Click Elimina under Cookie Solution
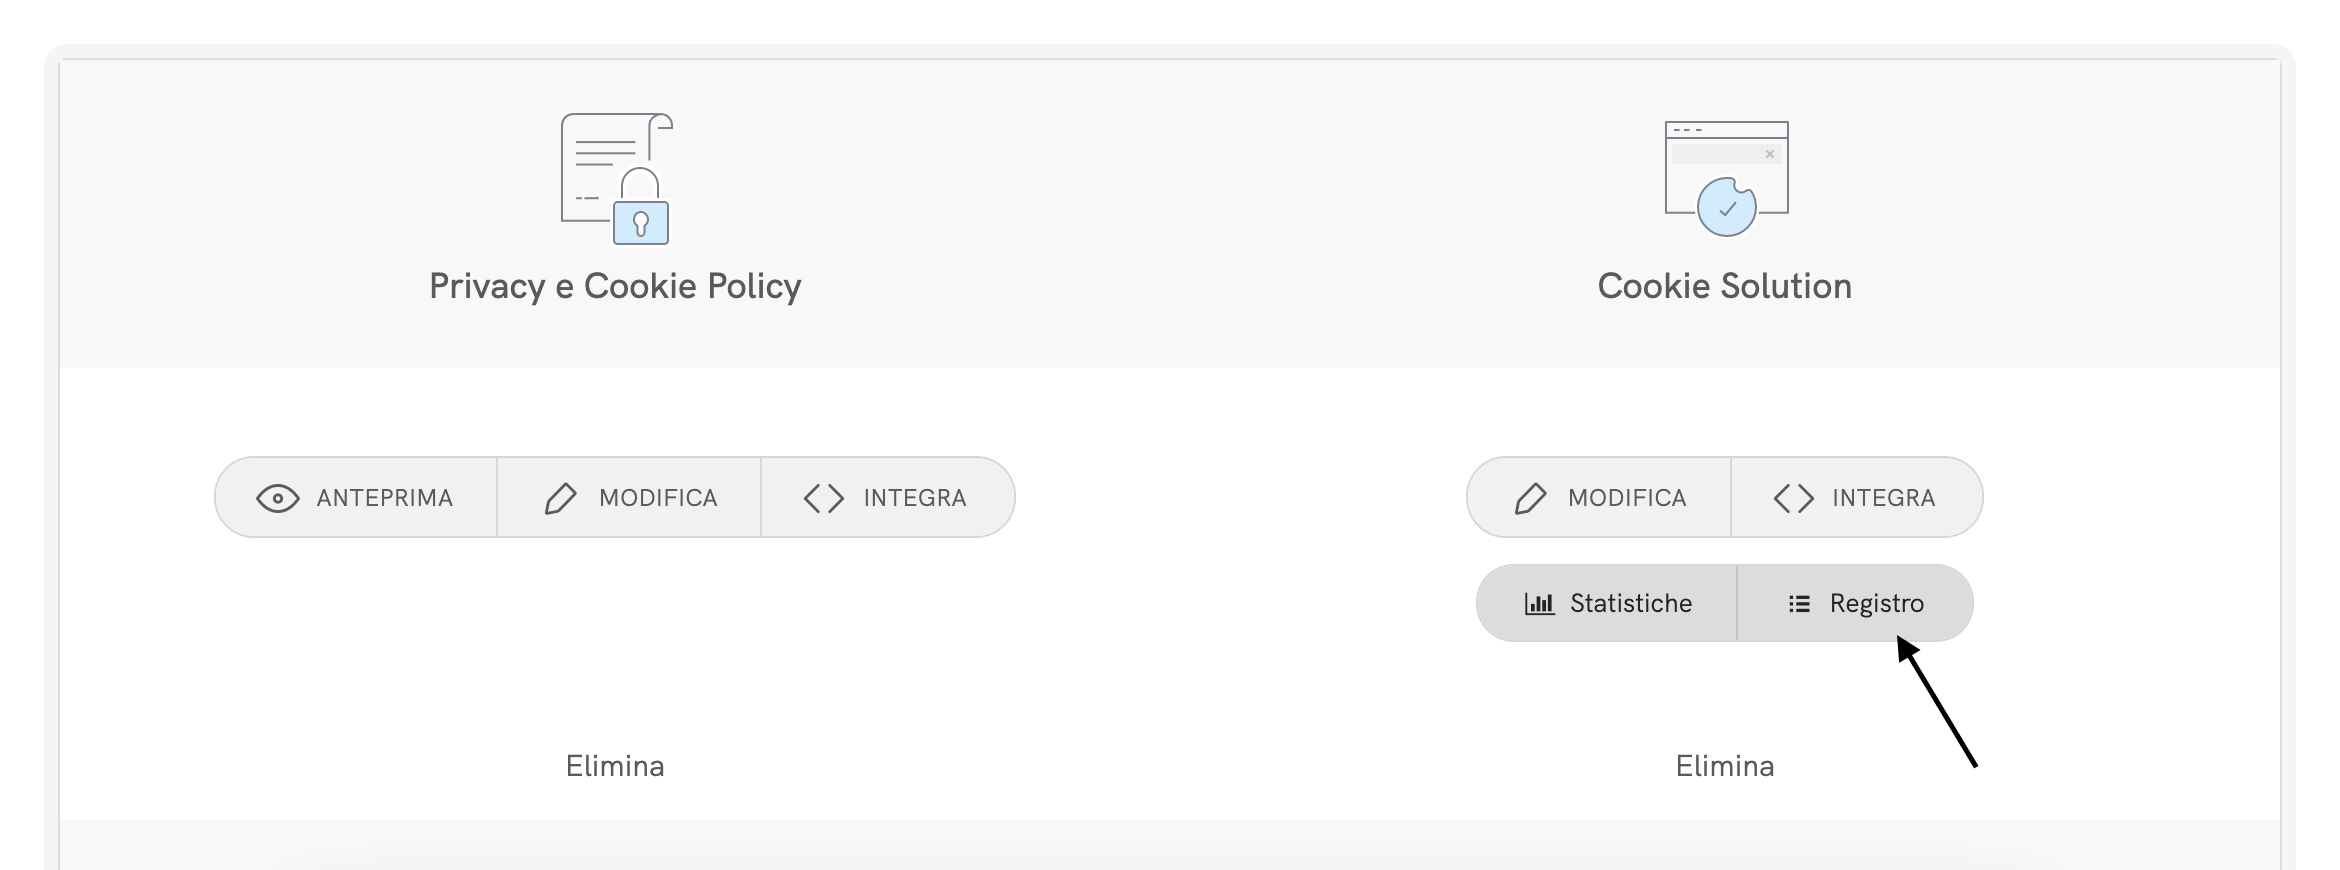The height and width of the screenshot is (870, 2340). (x=1725, y=766)
